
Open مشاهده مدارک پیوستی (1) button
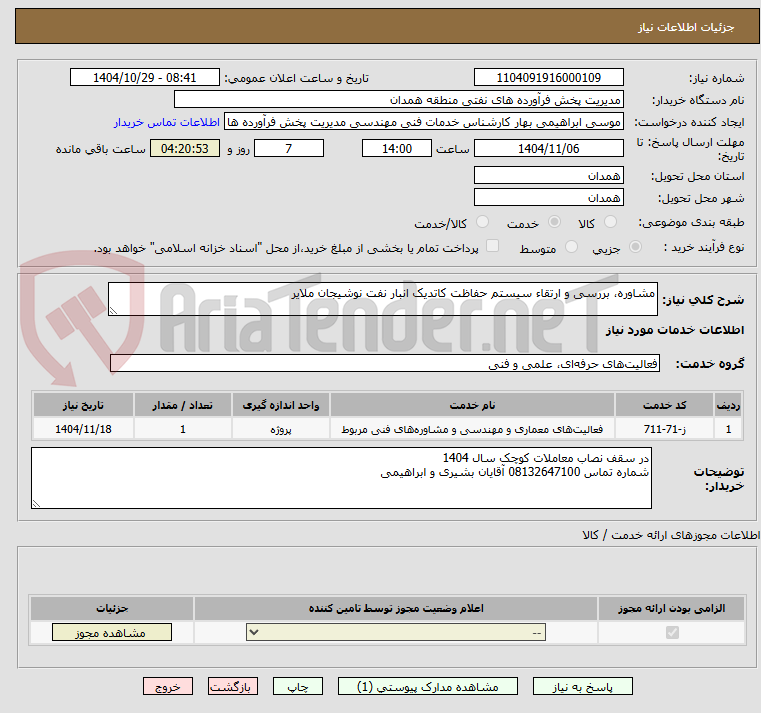pos(428,686)
